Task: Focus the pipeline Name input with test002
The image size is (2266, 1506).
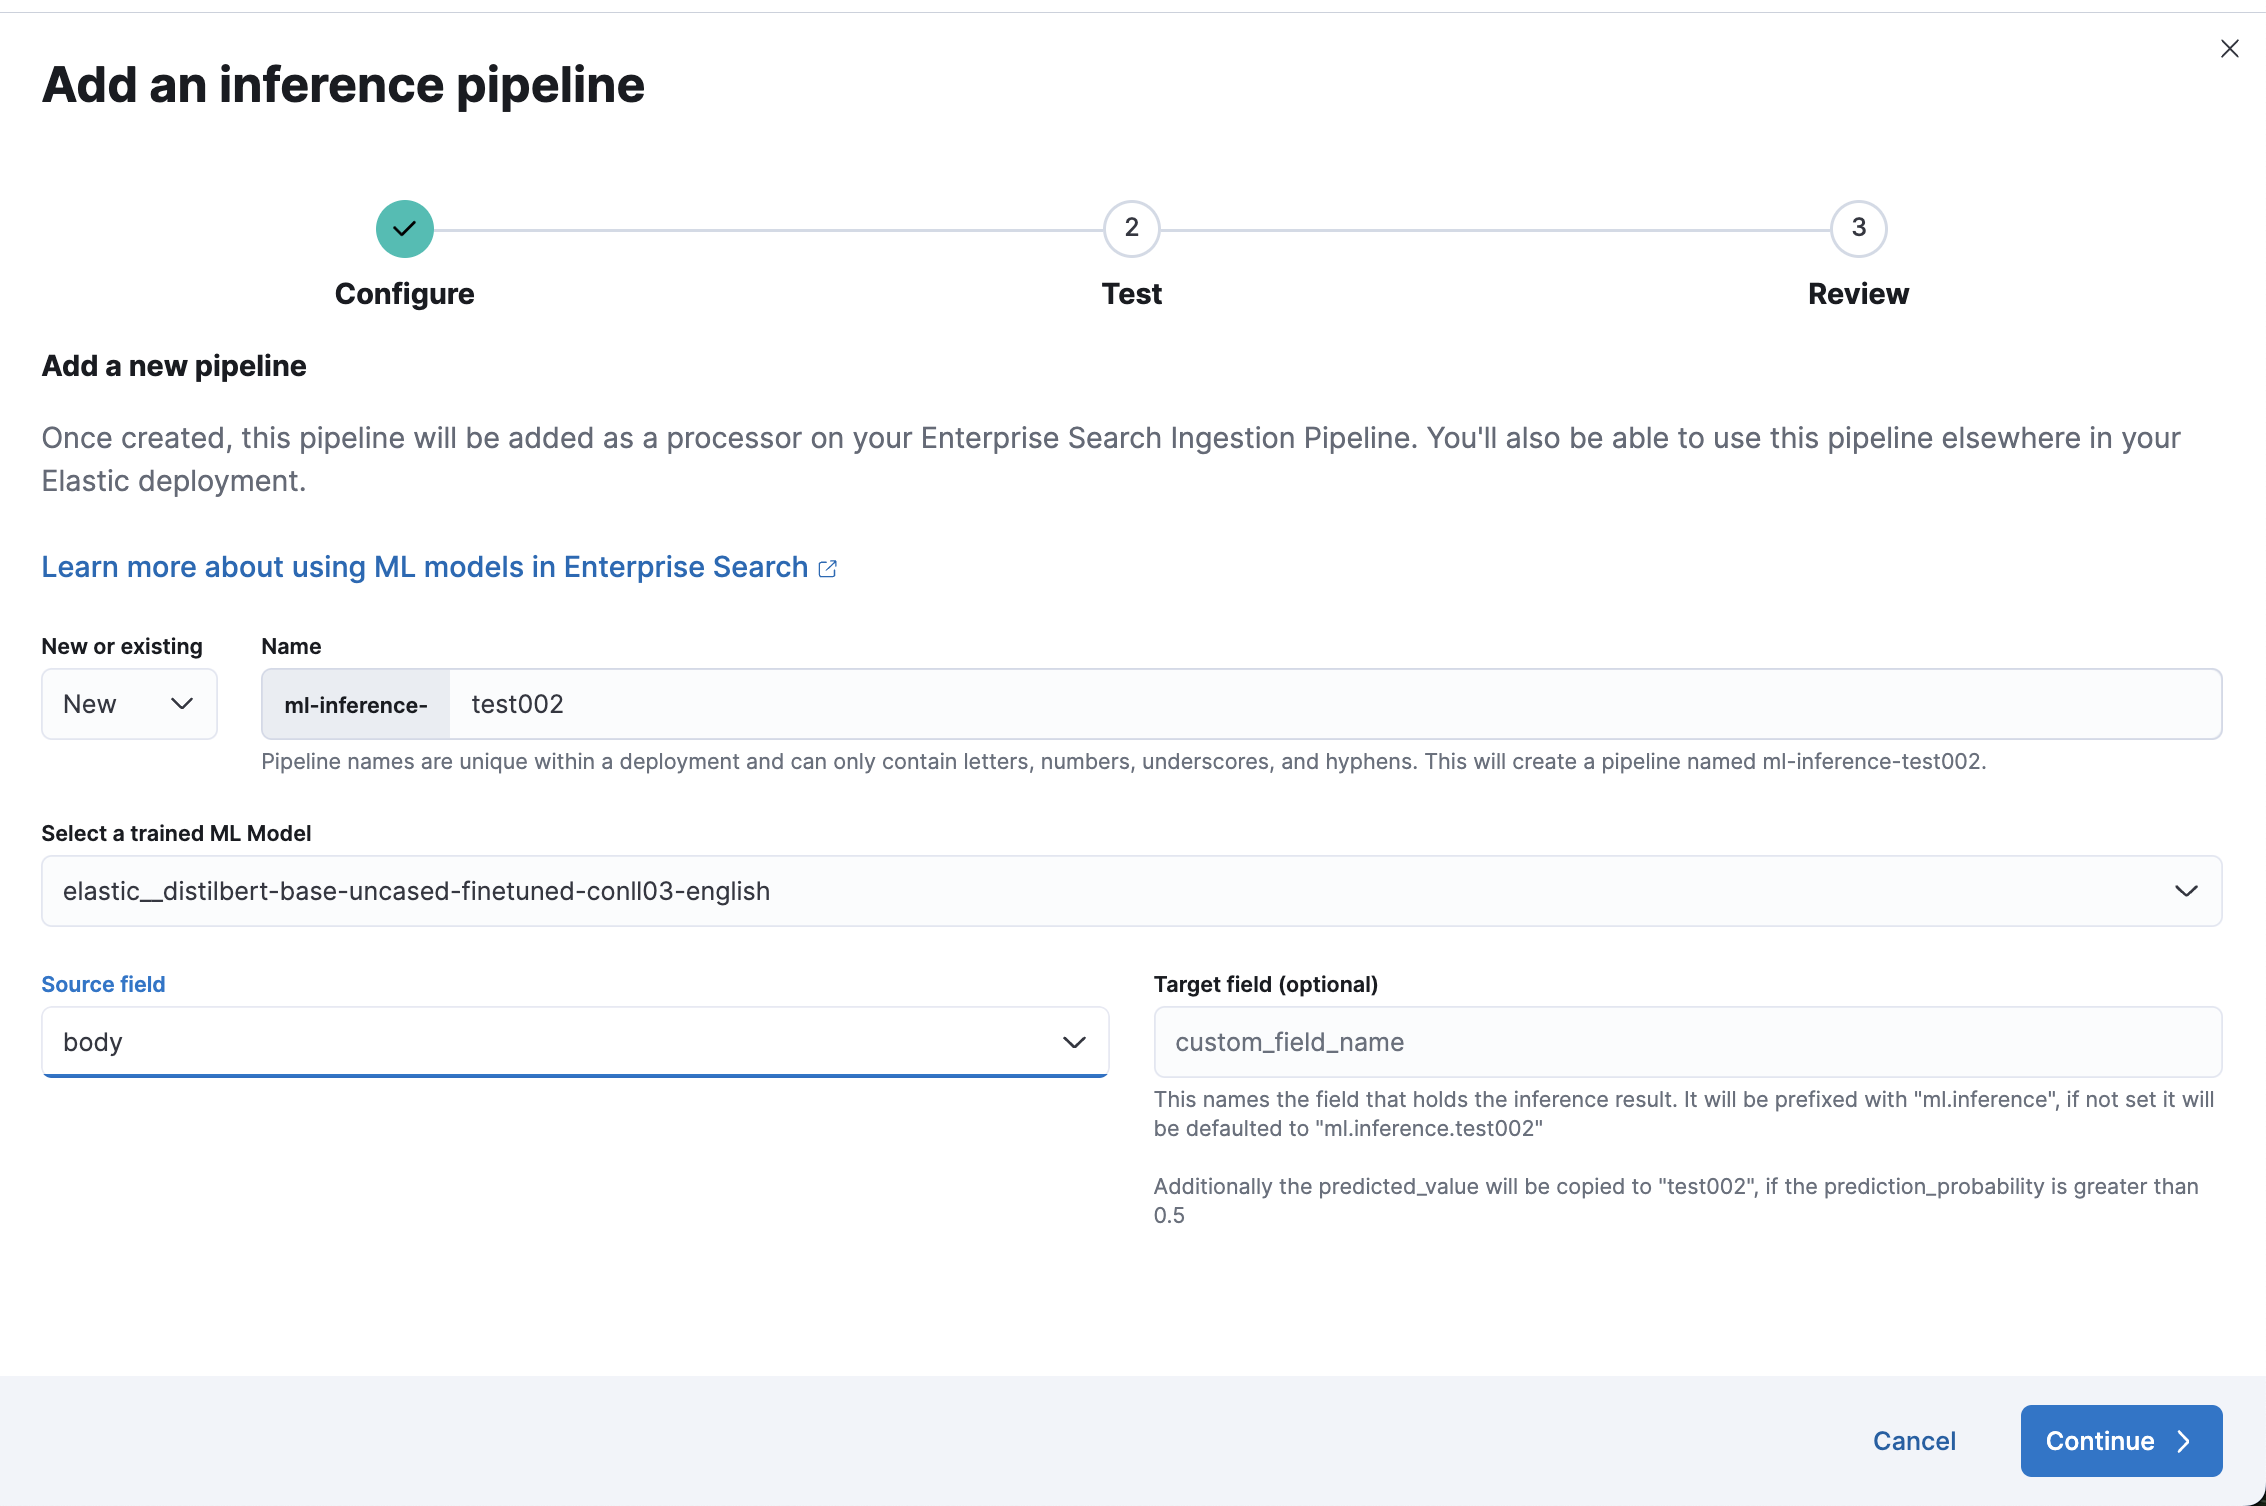Action: pos(1334,704)
